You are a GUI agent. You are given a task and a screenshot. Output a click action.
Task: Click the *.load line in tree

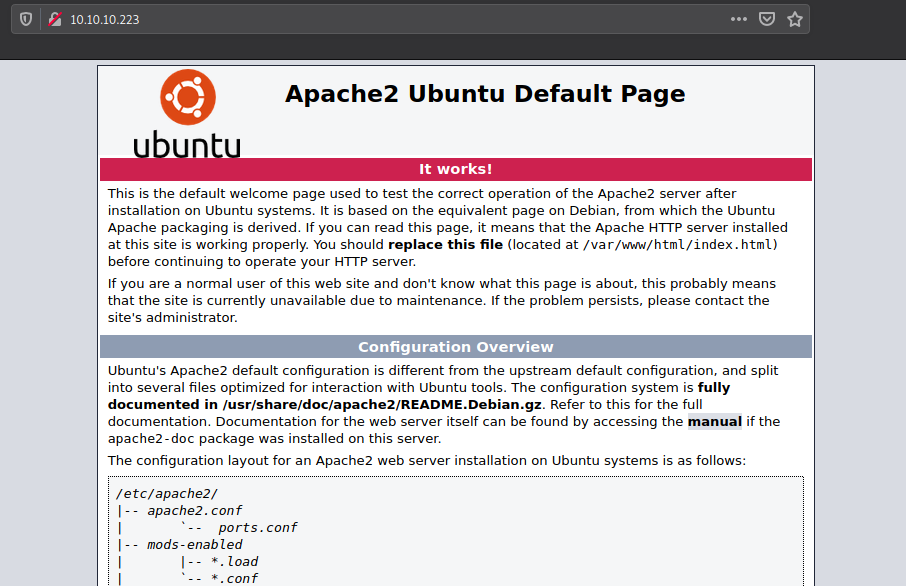[x=234, y=562]
